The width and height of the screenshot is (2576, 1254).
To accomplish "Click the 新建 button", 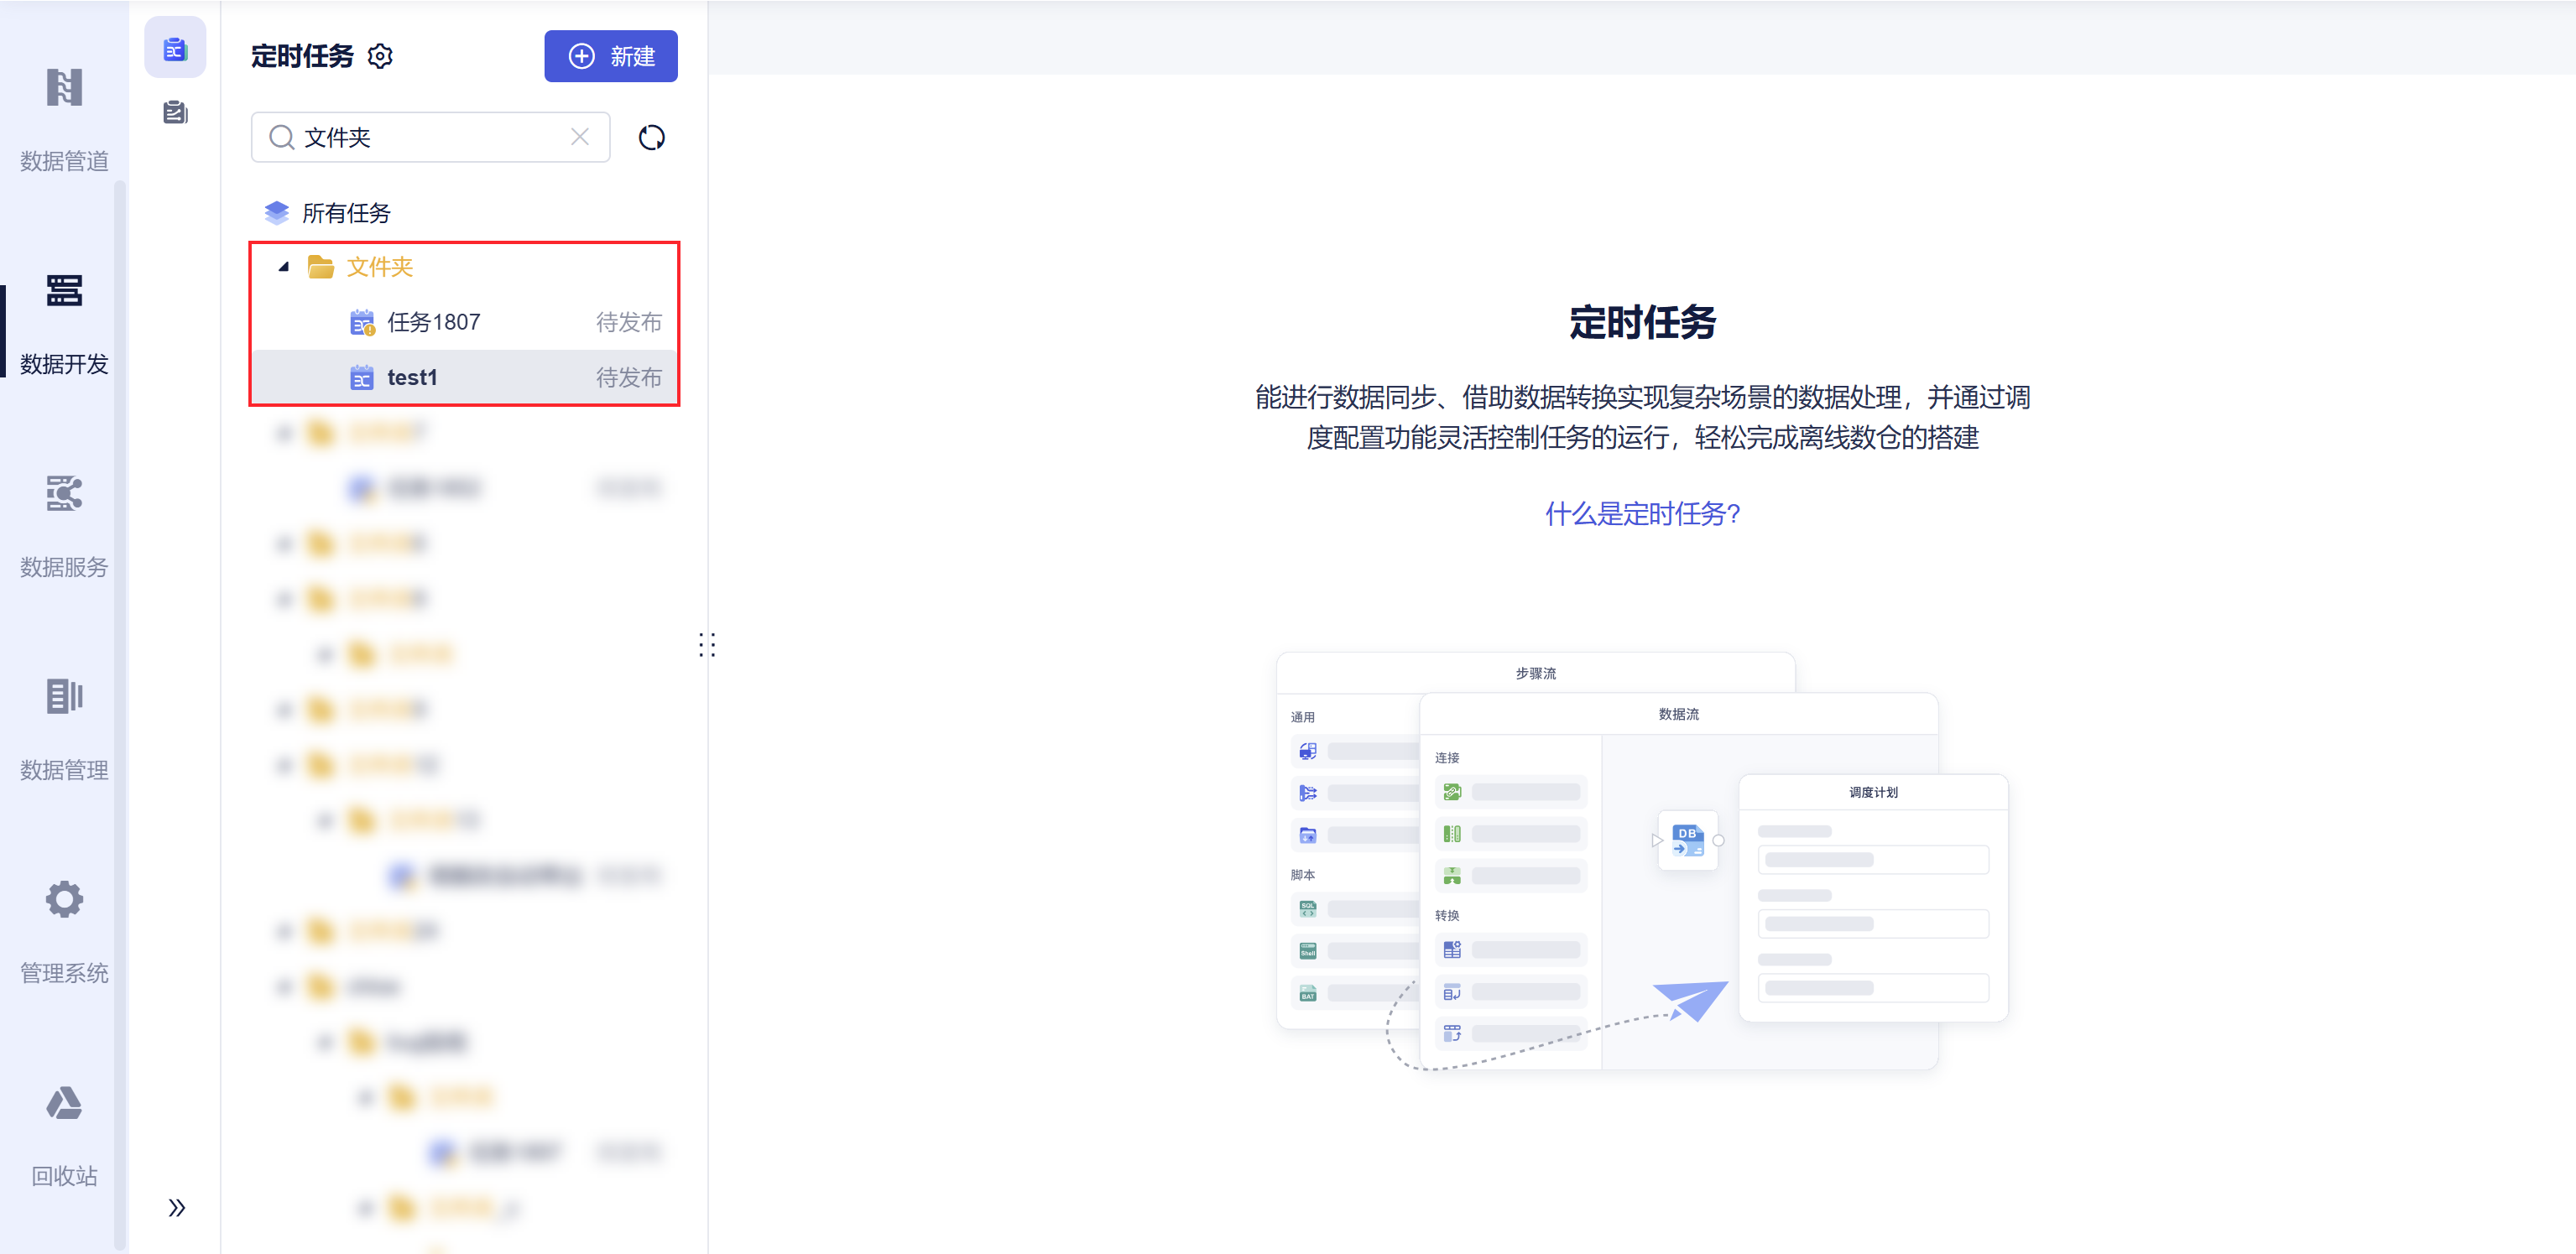I will point(610,57).
